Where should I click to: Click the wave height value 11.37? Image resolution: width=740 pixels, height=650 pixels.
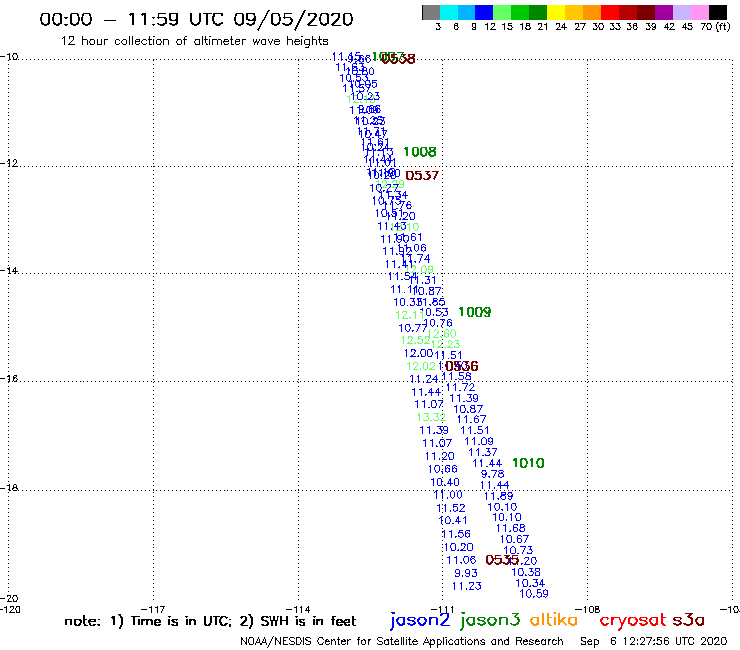pyautogui.click(x=483, y=453)
